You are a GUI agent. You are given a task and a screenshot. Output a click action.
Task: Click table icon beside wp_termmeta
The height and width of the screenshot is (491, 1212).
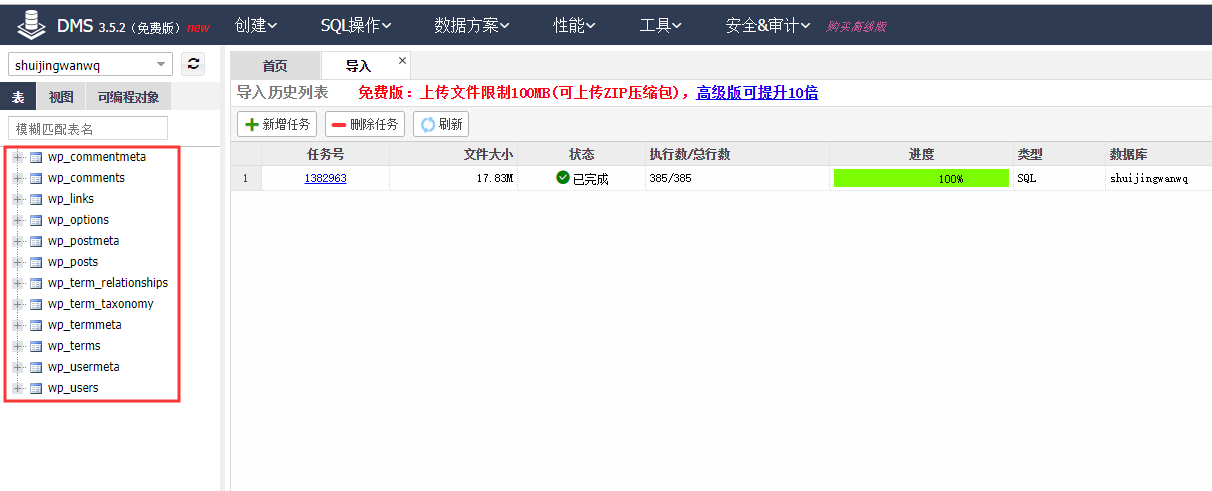coord(36,325)
